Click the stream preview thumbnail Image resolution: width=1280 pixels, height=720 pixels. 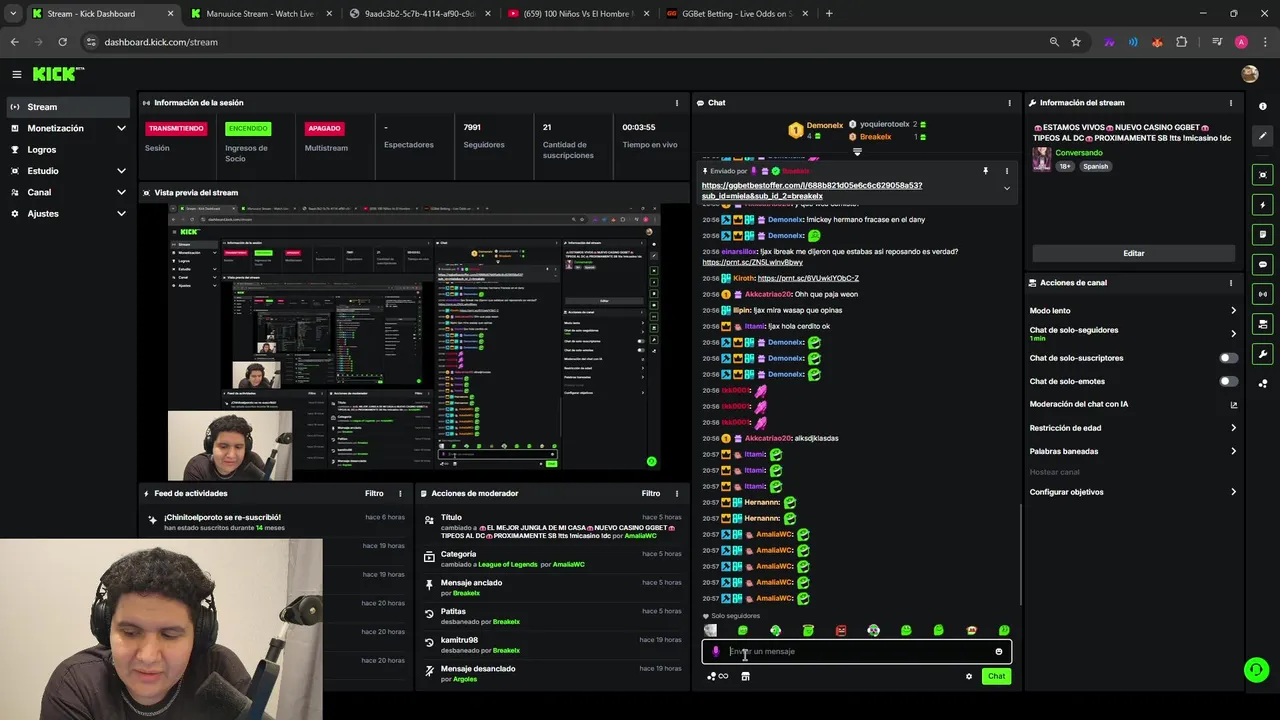[414, 342]
